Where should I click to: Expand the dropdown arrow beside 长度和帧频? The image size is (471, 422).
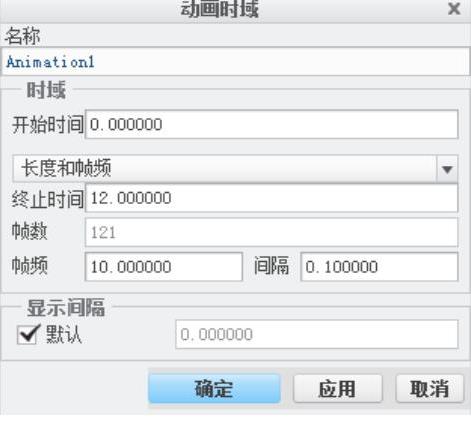click(x=447, y=169)
